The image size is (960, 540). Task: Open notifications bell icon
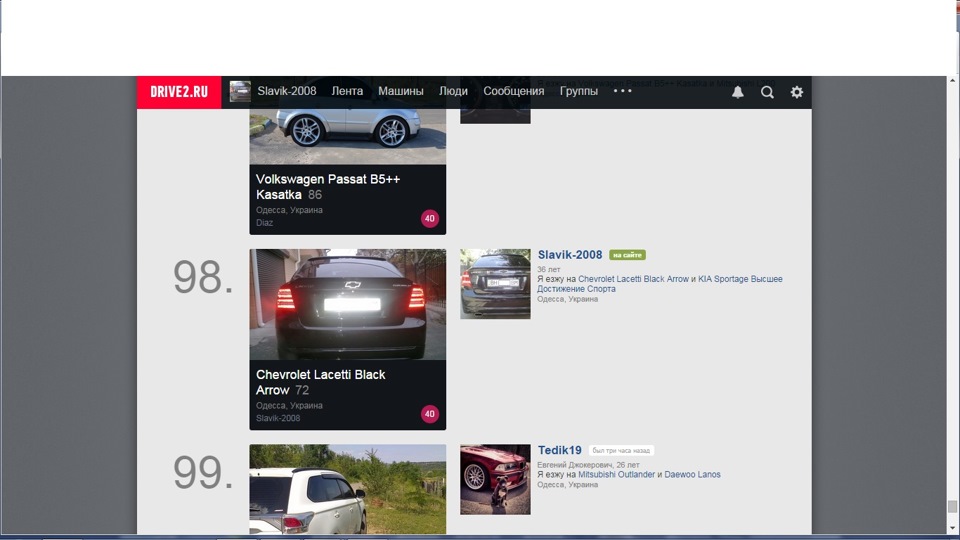(738, 92)
